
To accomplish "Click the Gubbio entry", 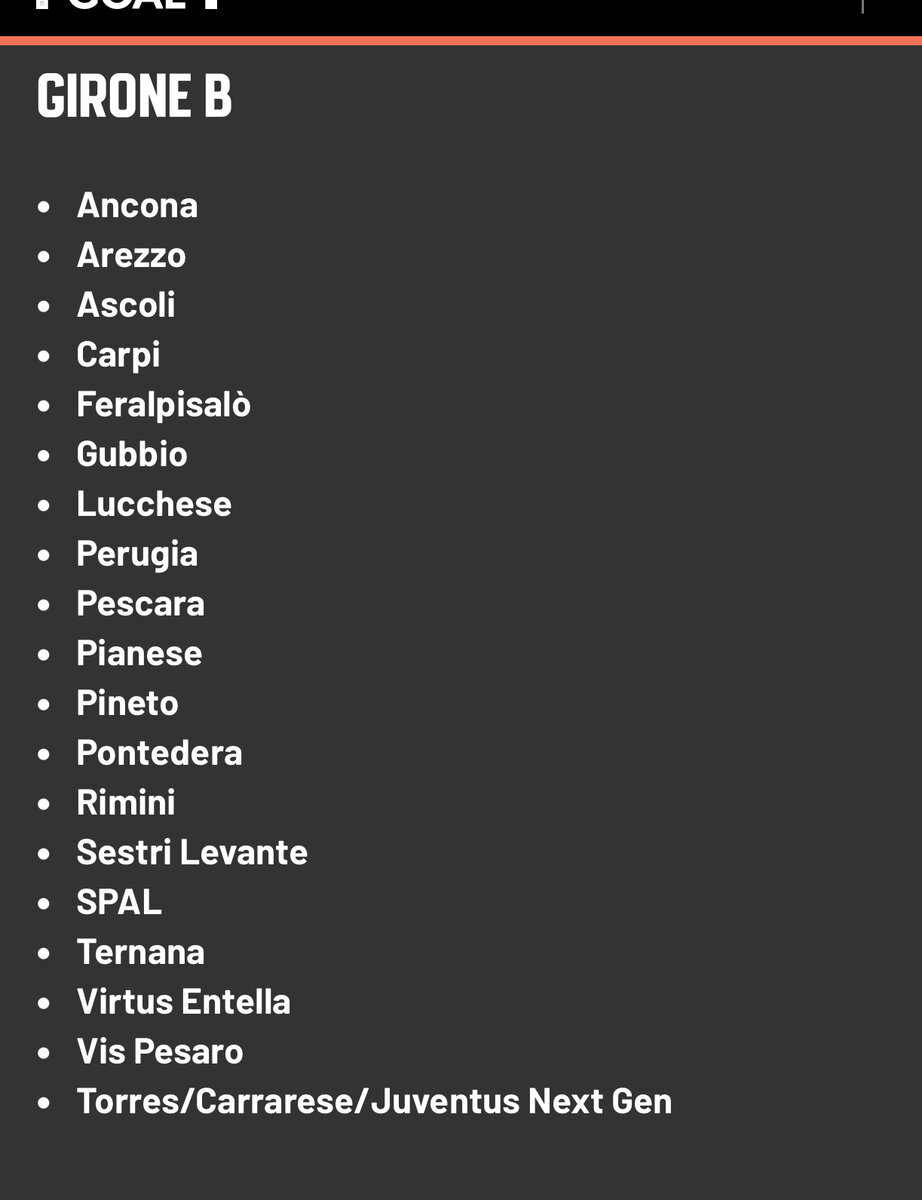I will (x=132, y=454).
